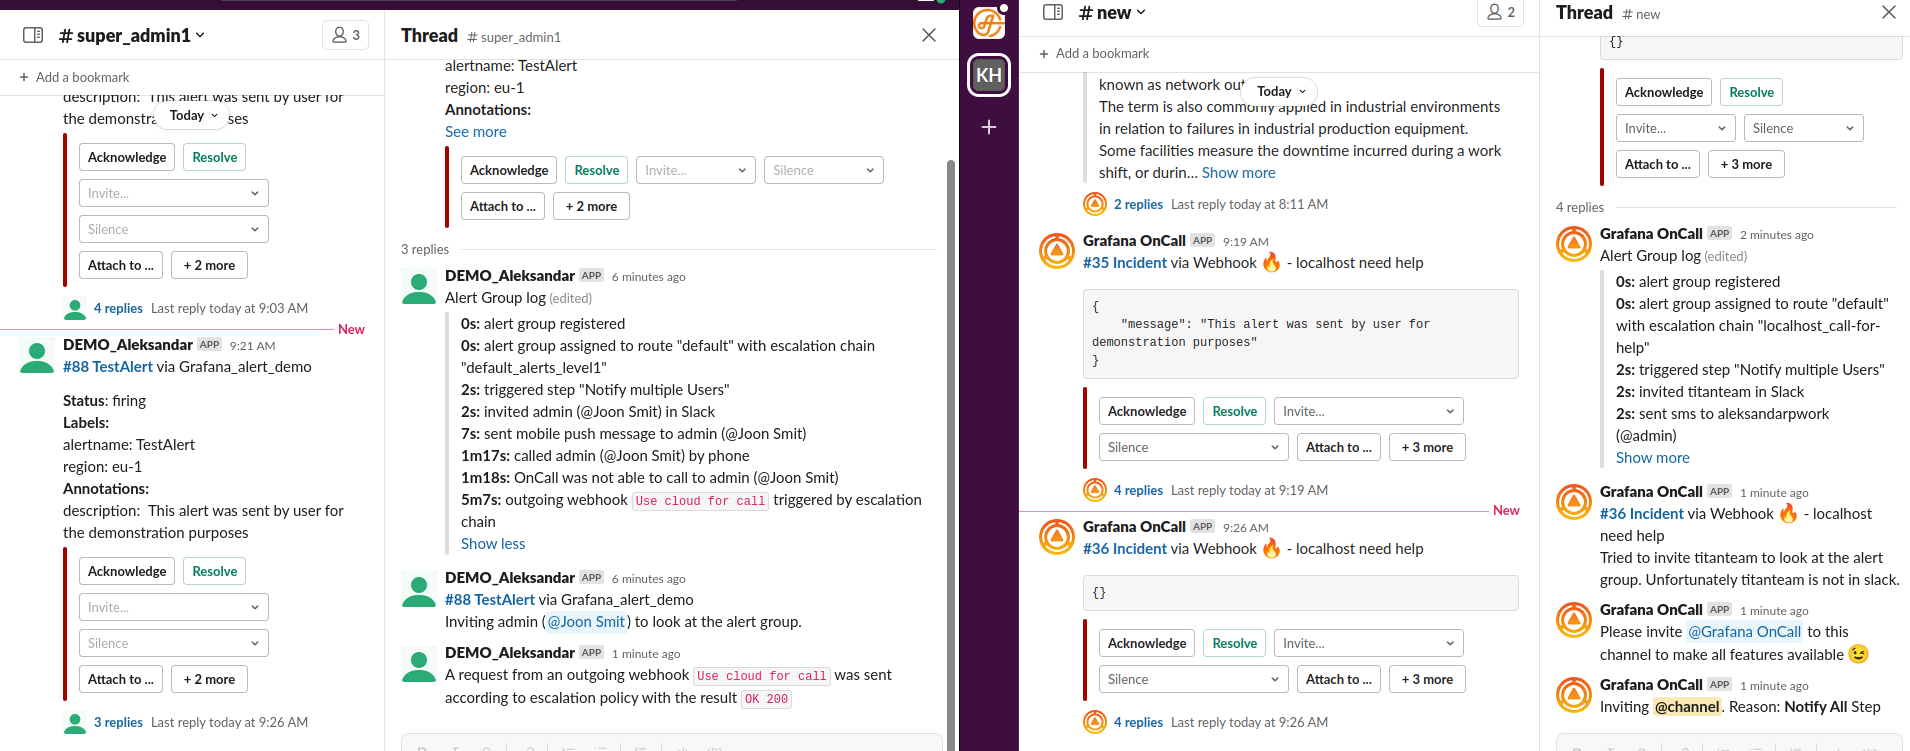1910x751 pixels.
Task: Open Silence dropdown under the #35 Incident message
Action: 1194,447
